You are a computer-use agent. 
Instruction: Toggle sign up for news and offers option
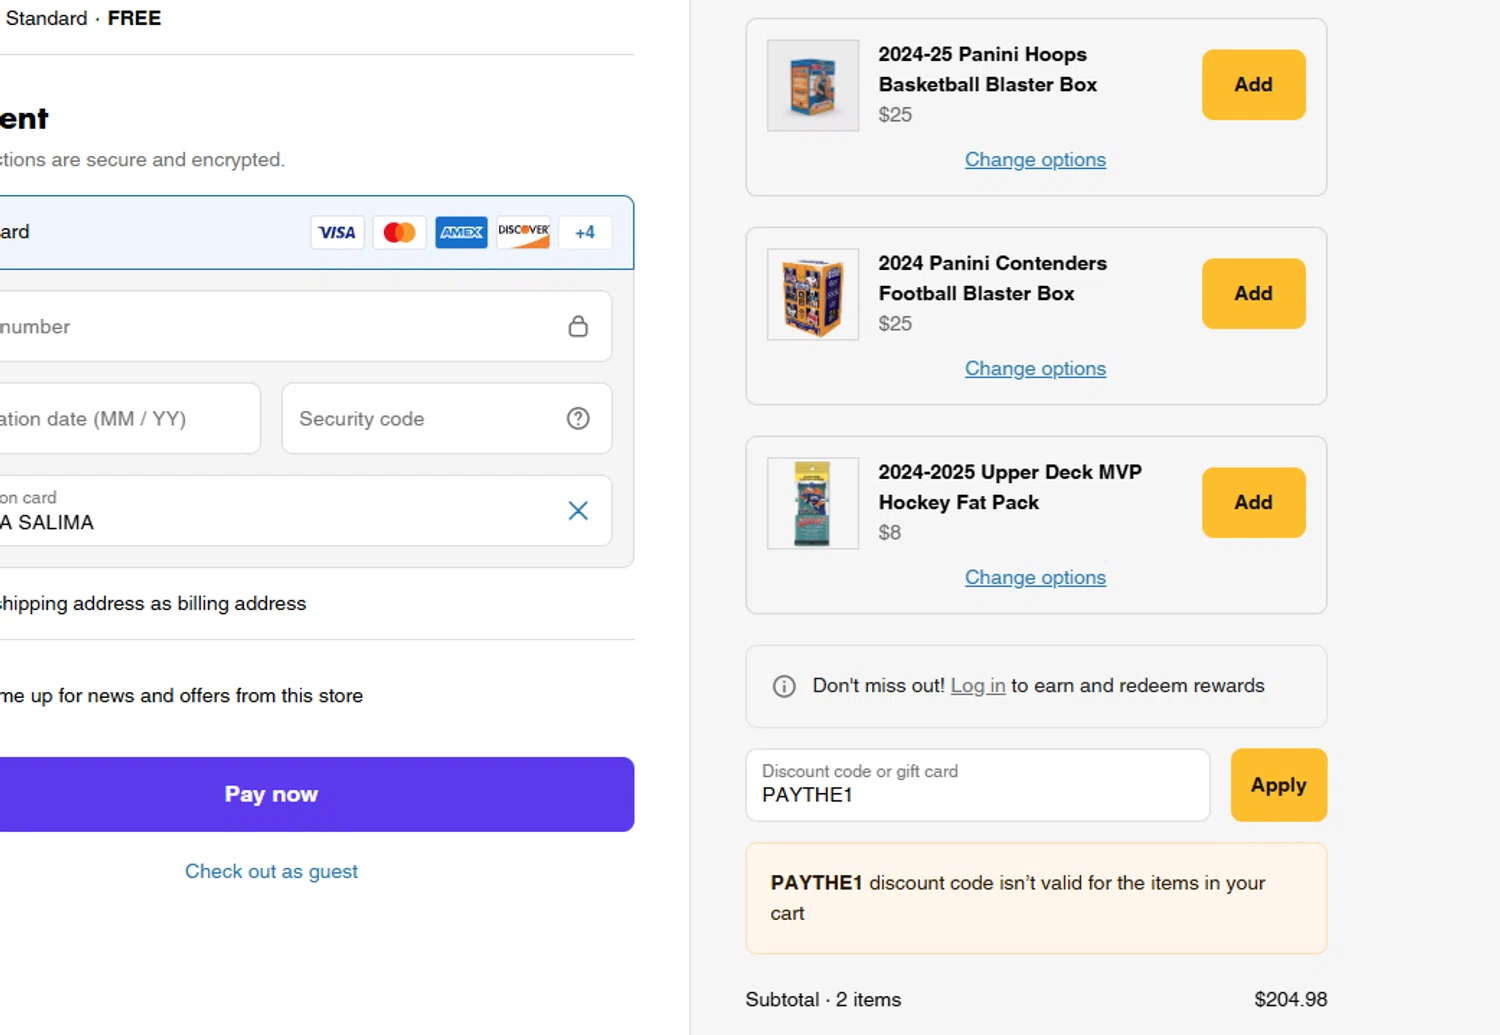181,696
